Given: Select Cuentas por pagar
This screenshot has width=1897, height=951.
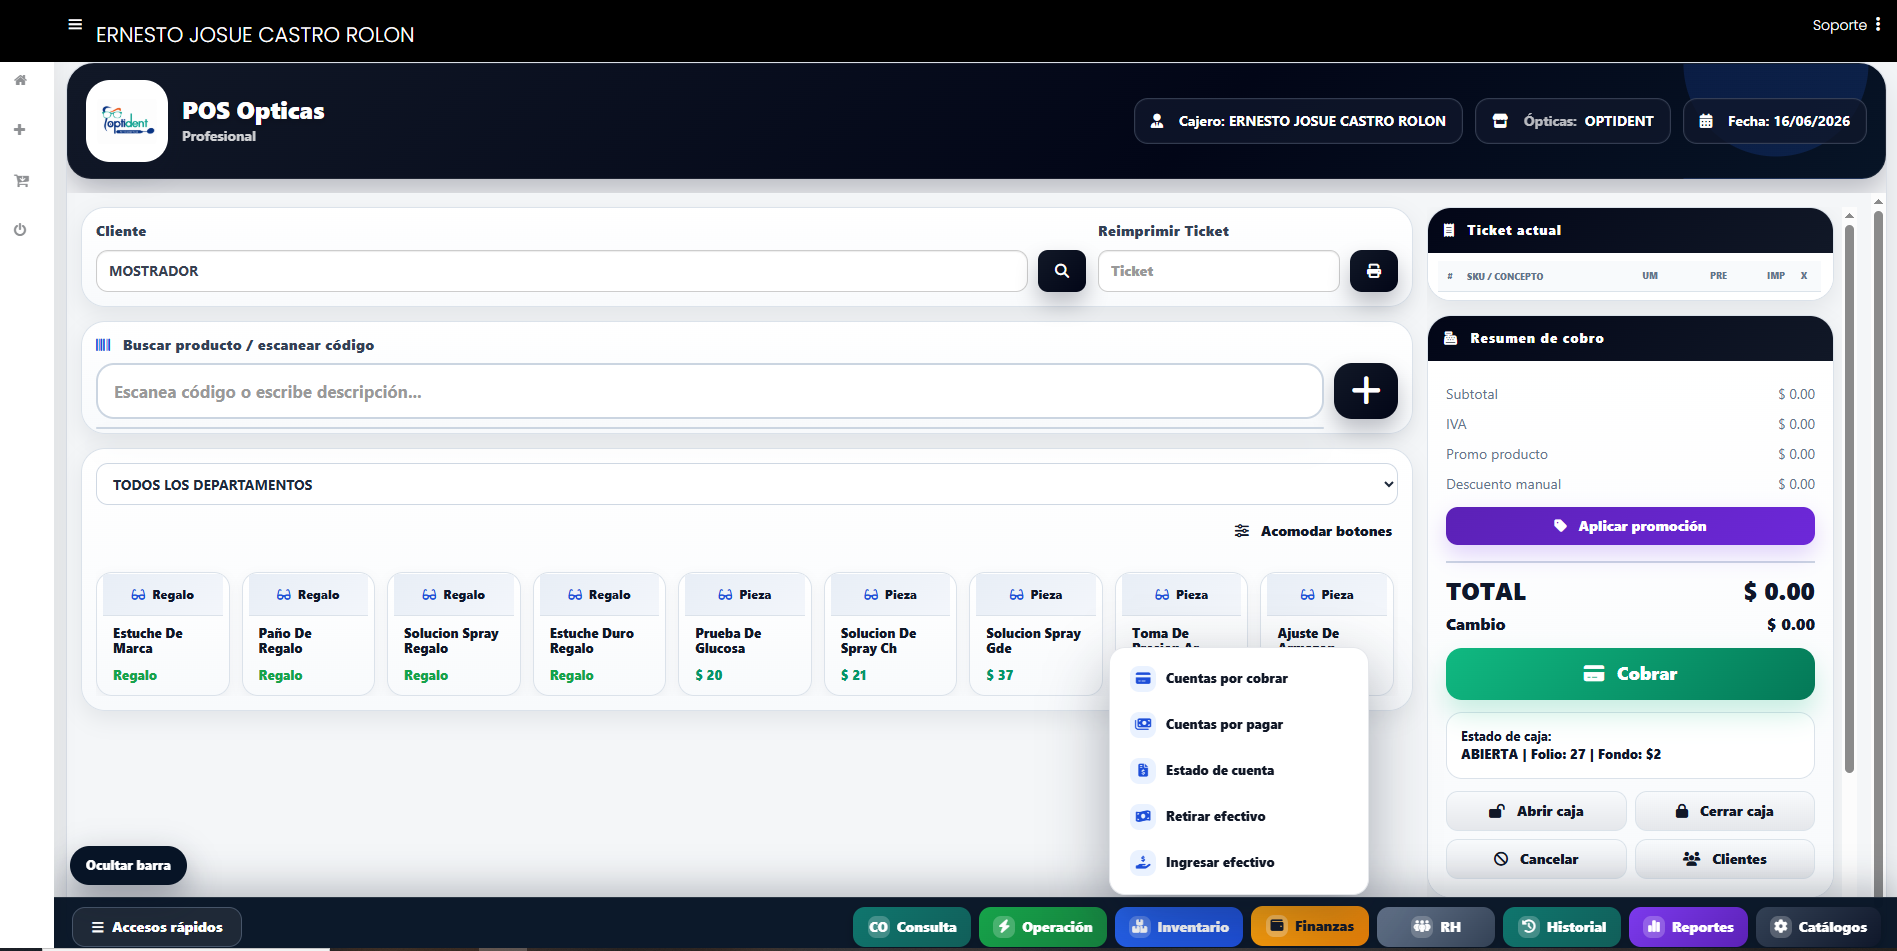Looking at the screenshot, I should (1239, 724).
